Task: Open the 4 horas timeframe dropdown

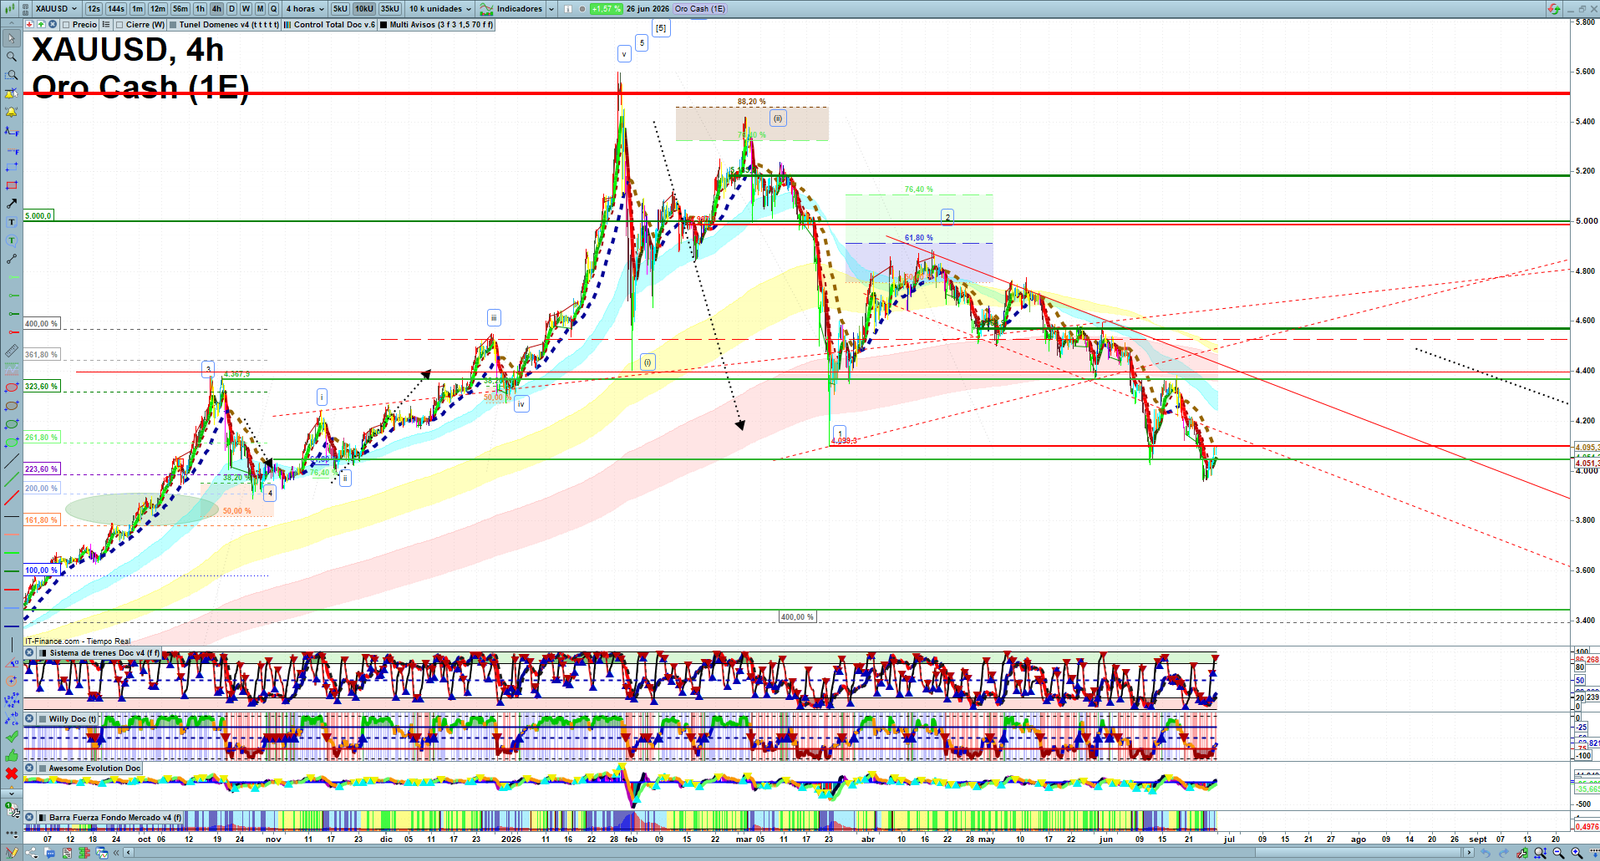Action: click(x=305, y=9)
